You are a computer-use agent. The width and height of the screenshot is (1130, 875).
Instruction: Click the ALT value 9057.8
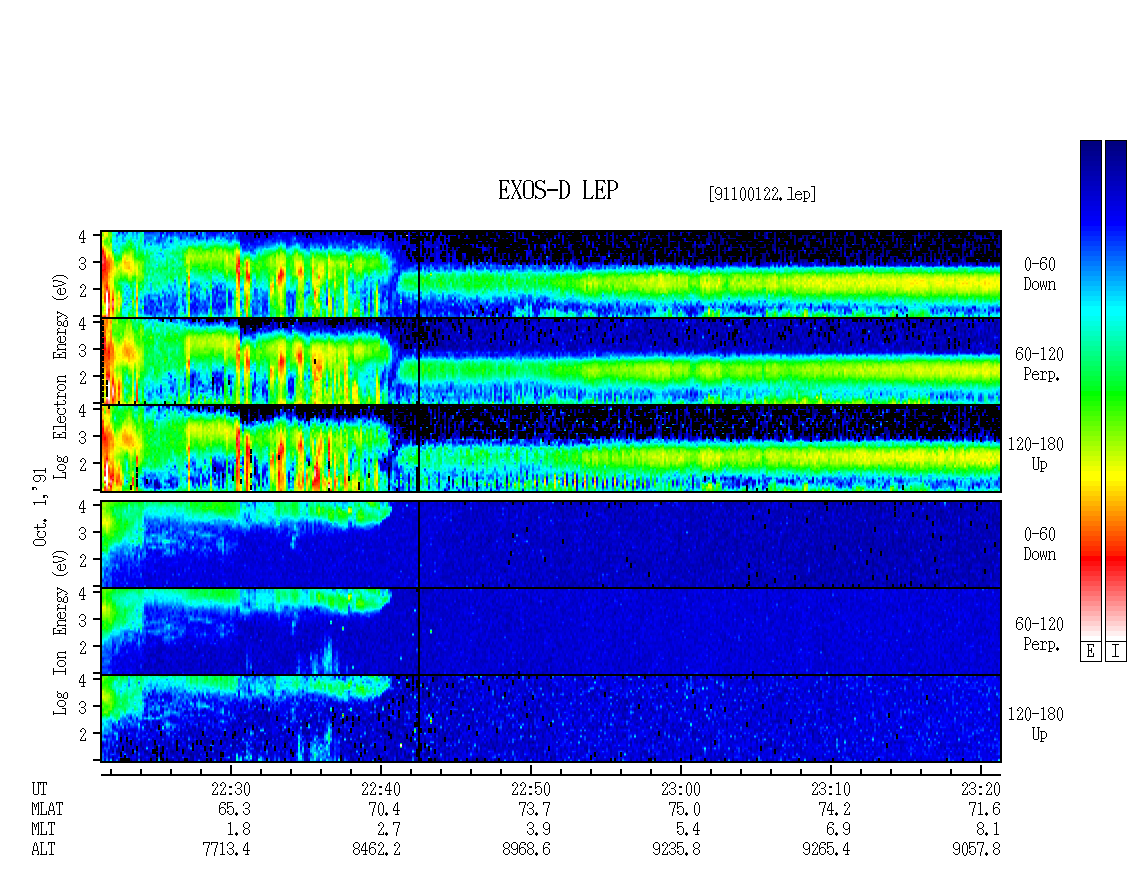976,850
